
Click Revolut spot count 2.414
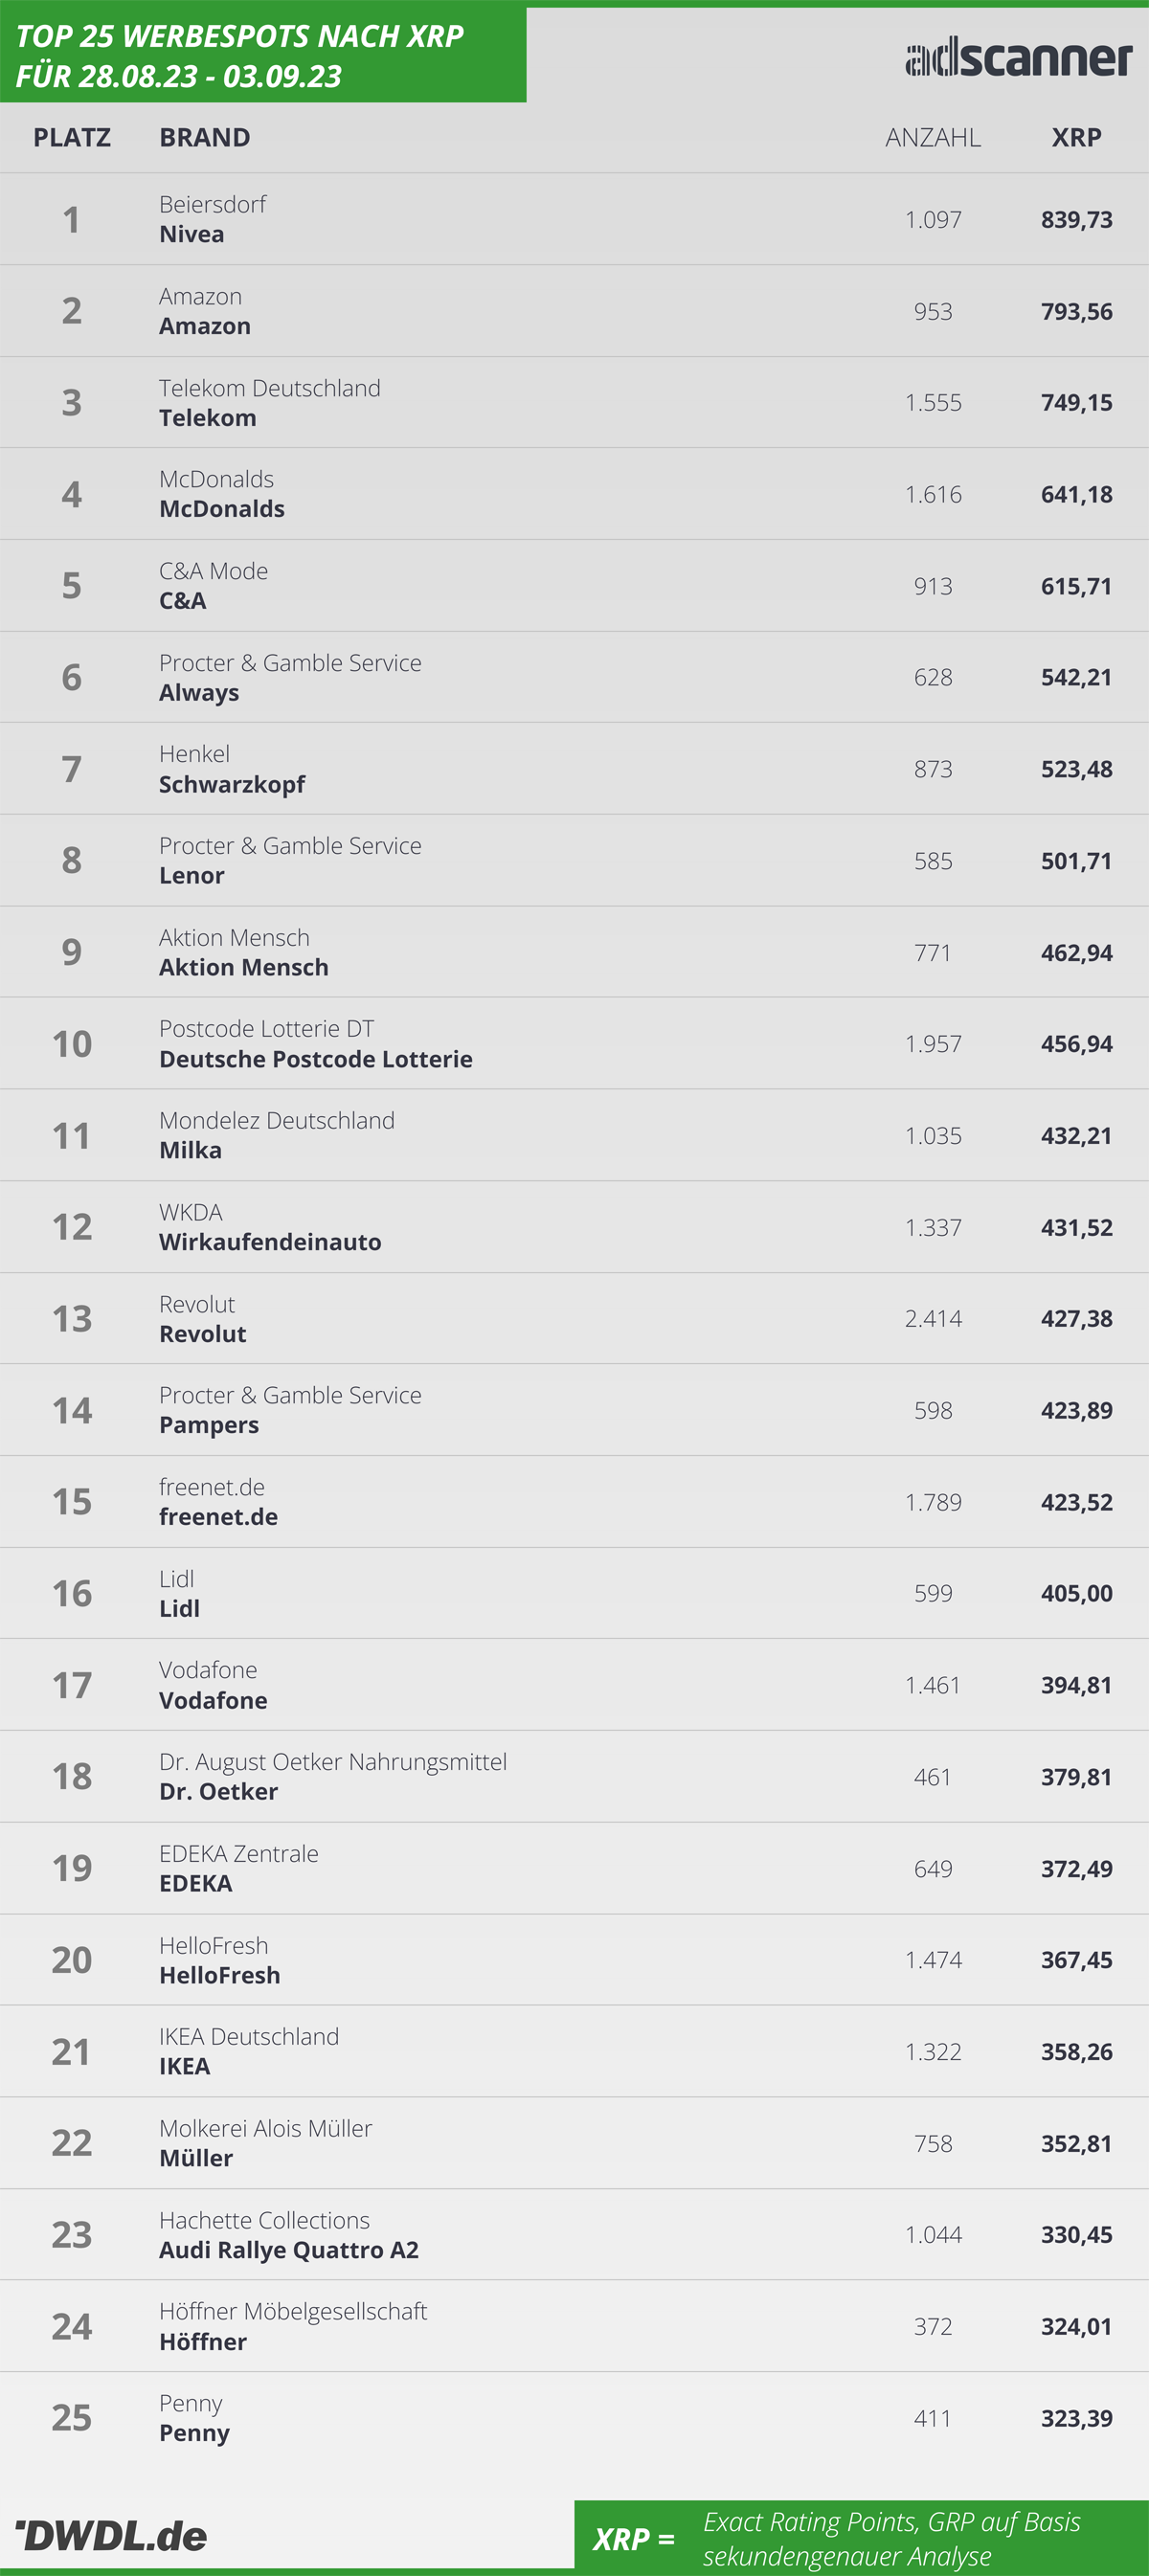(933, 1318)
